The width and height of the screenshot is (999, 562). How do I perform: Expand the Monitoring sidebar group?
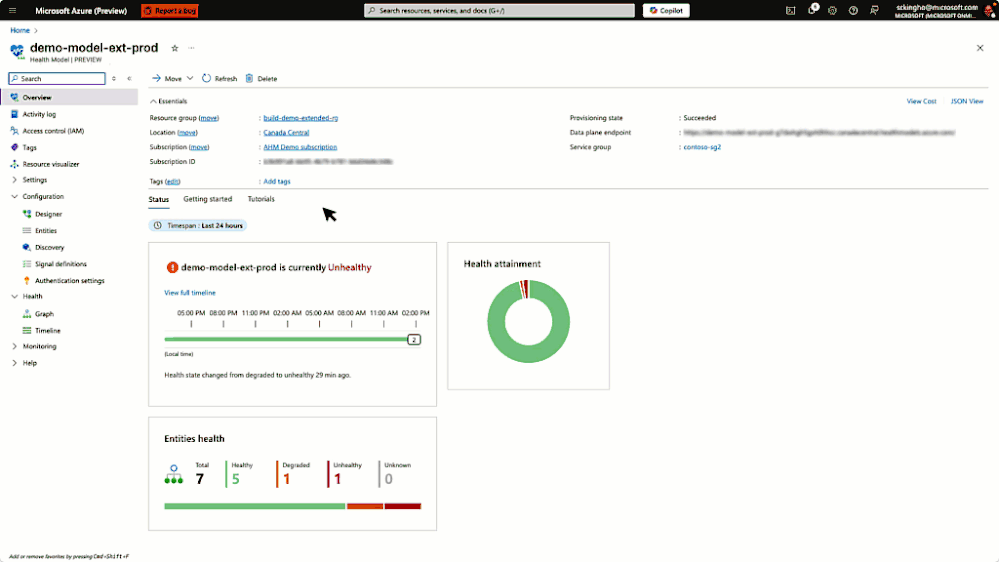[x=15, y=346]
